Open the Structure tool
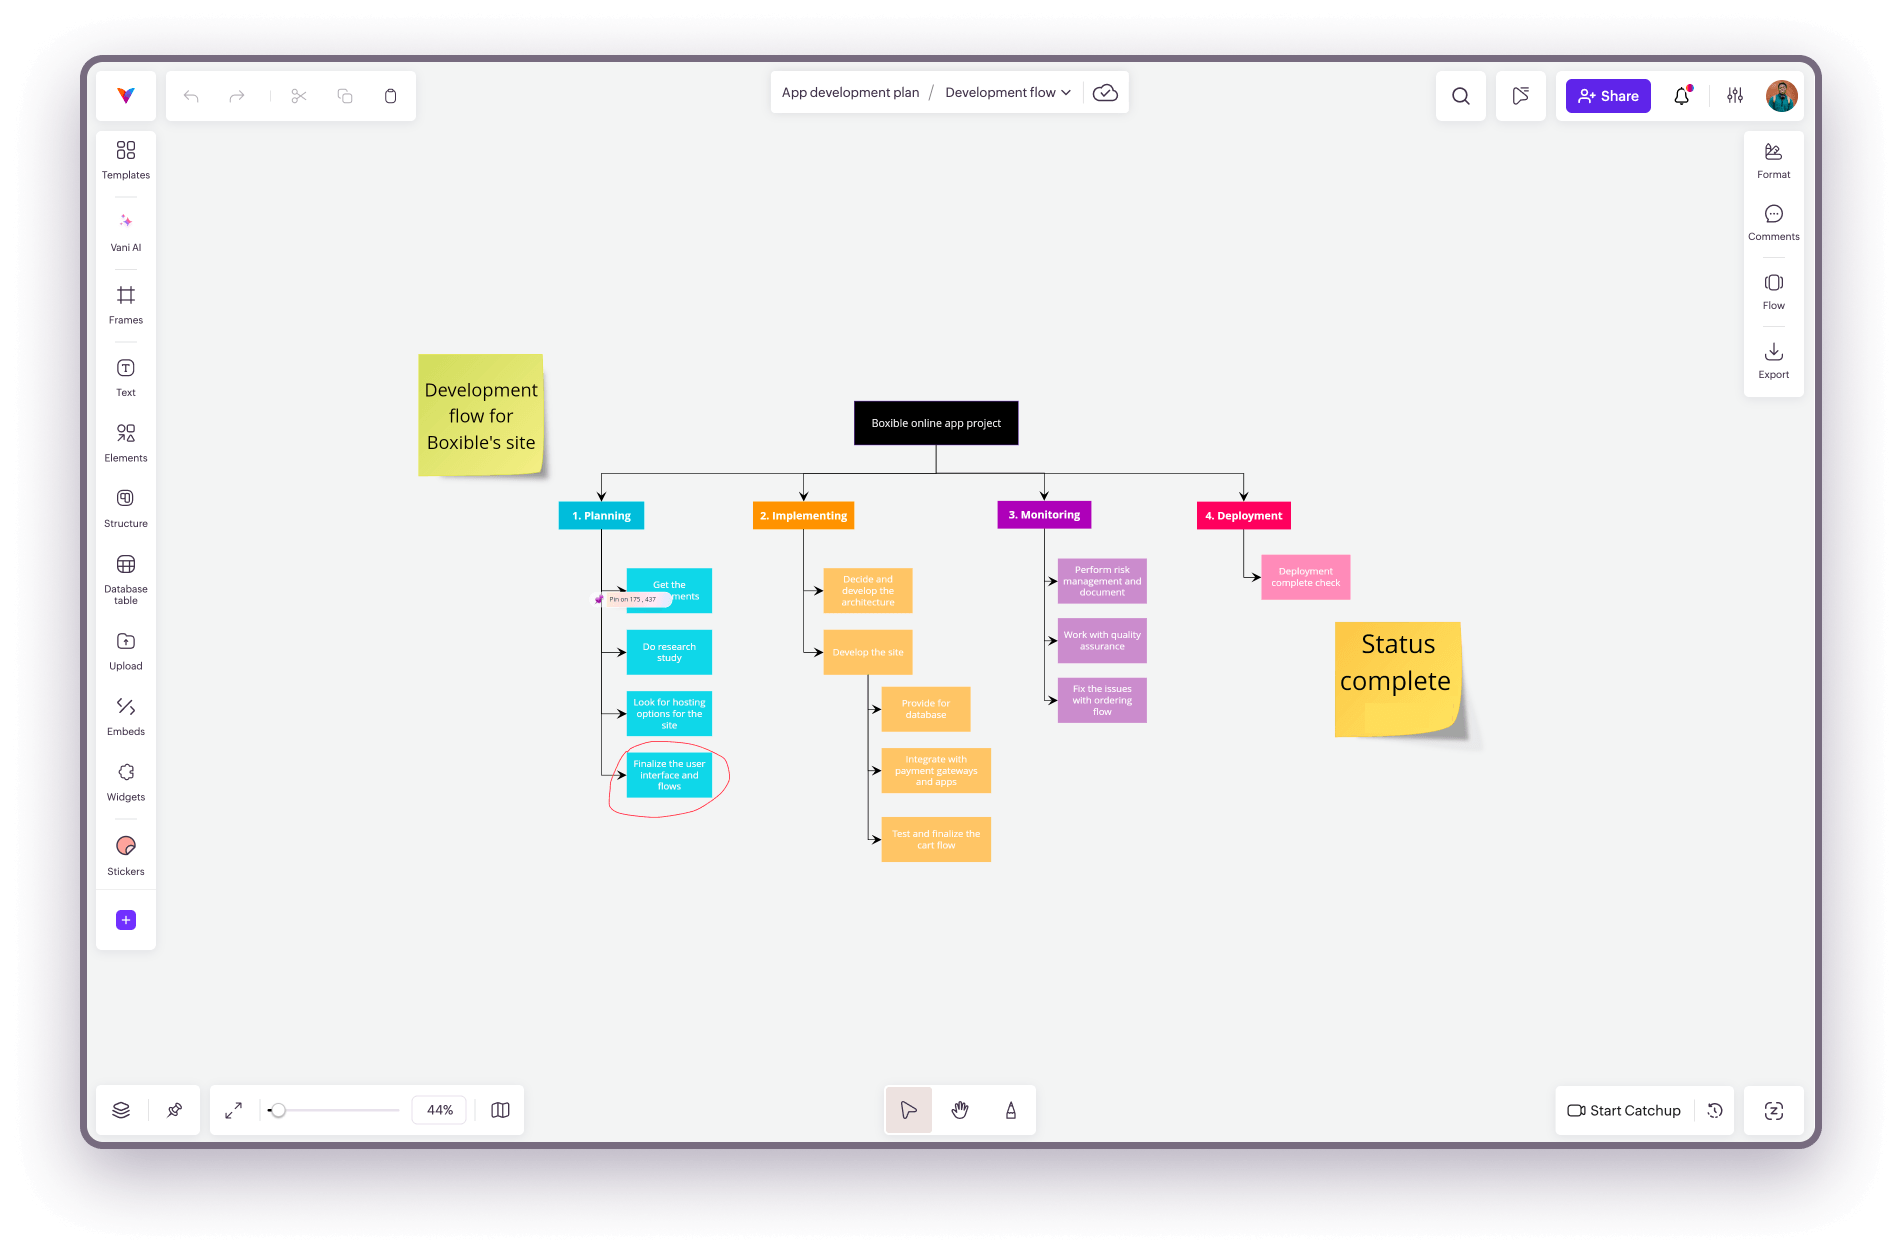The width and height of the screenshot is (1902, 1254). (x=126, y=508)
